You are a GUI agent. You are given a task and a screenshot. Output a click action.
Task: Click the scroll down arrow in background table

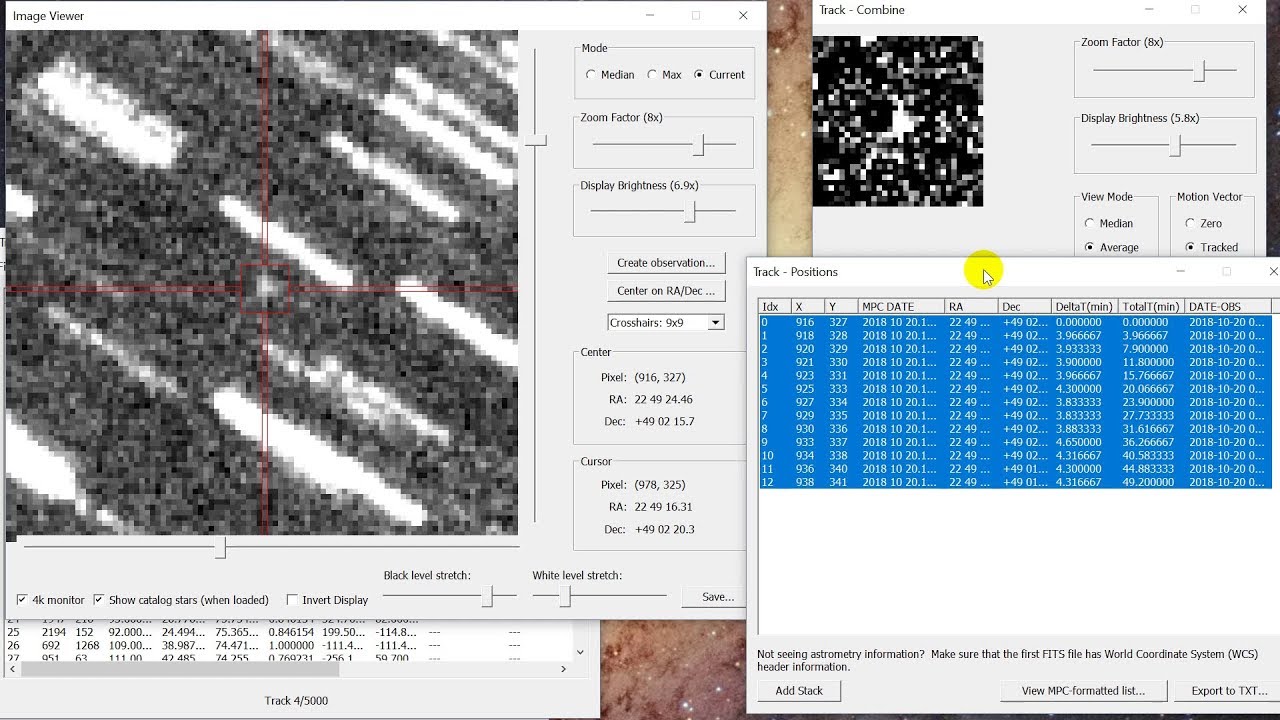[x=580, y=652]
